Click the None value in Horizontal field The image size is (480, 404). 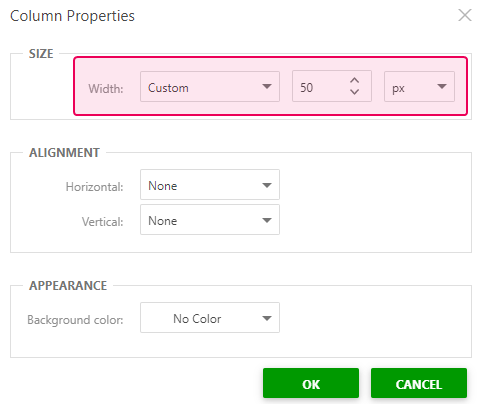pos(163,186)
